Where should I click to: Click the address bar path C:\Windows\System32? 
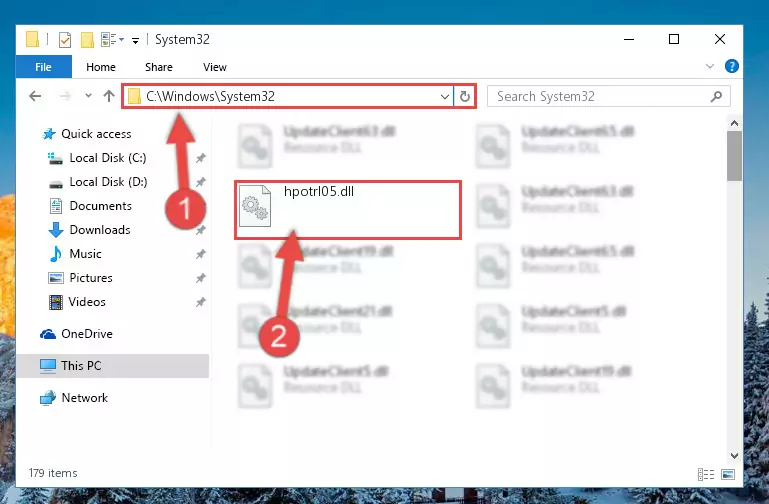210,96
